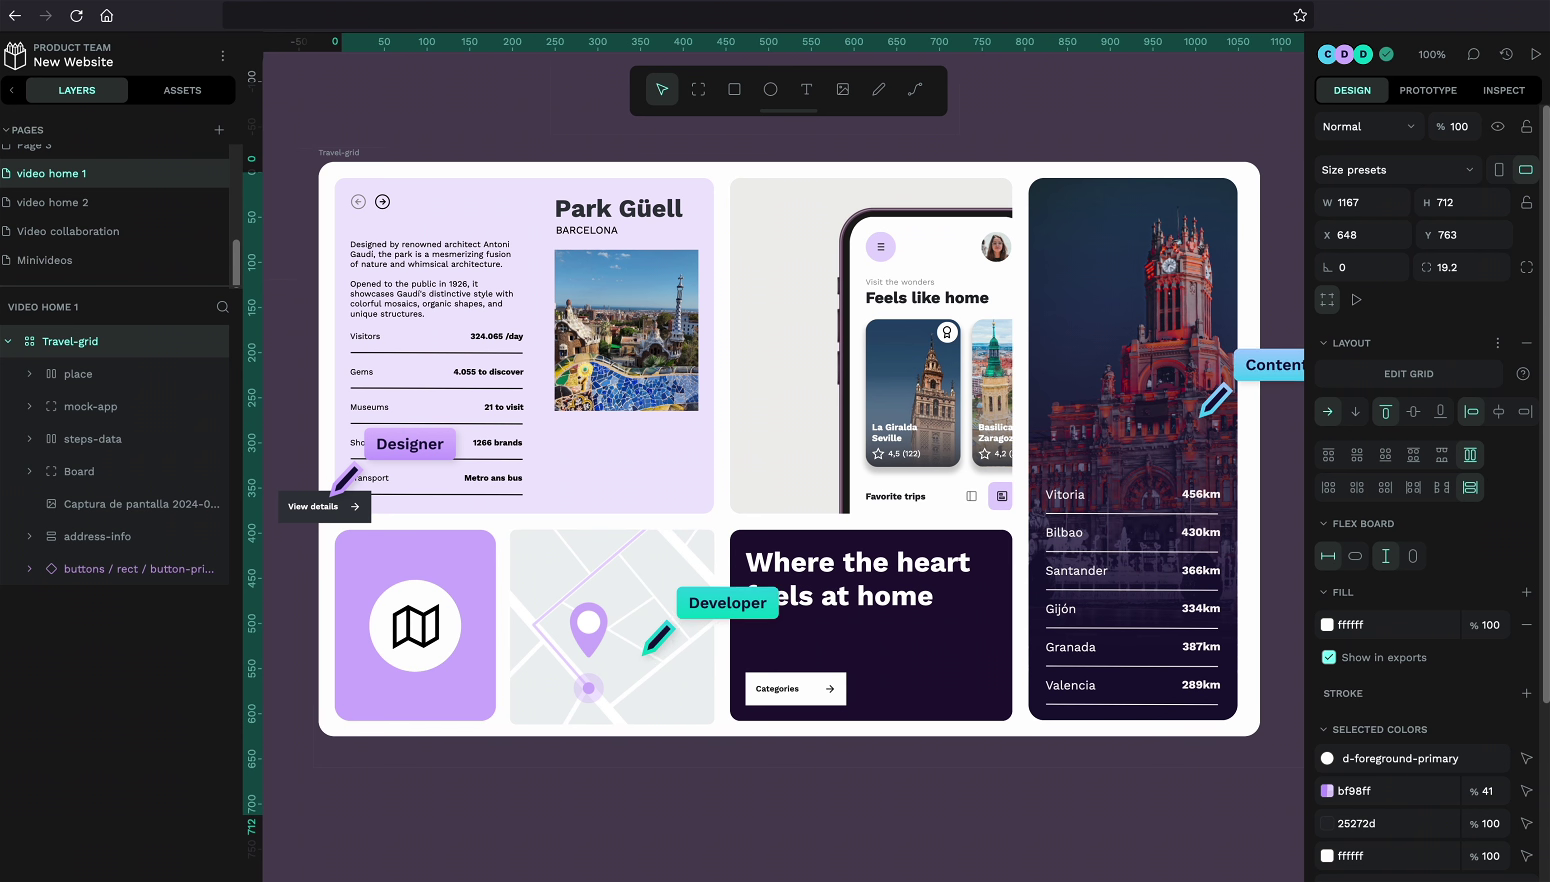Add a stroke with plus icon
Screen dimensions: 1550x882
pyautogui.click(x=1527, y=693)
